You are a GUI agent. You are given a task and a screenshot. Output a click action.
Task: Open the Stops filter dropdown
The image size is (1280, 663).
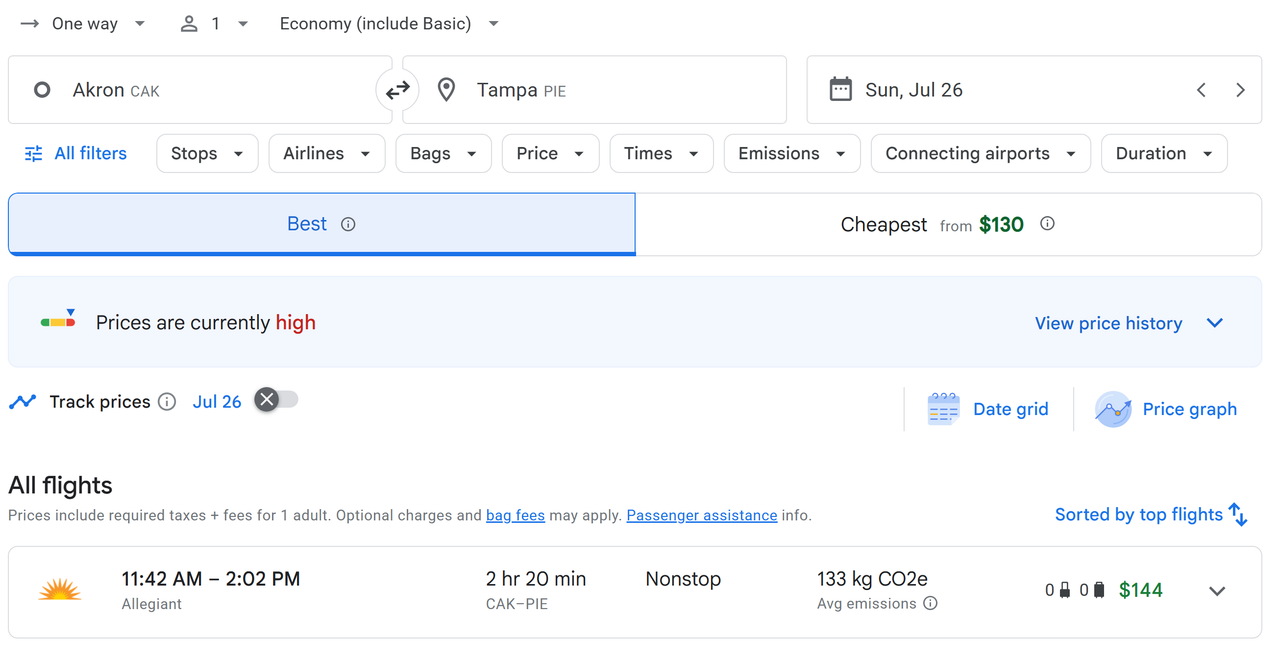pyautogui.click(x=207, y=154)
